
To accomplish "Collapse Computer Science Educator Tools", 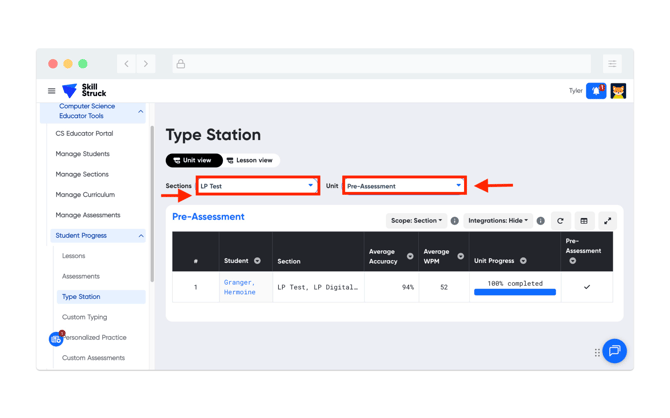I will 141,111.
